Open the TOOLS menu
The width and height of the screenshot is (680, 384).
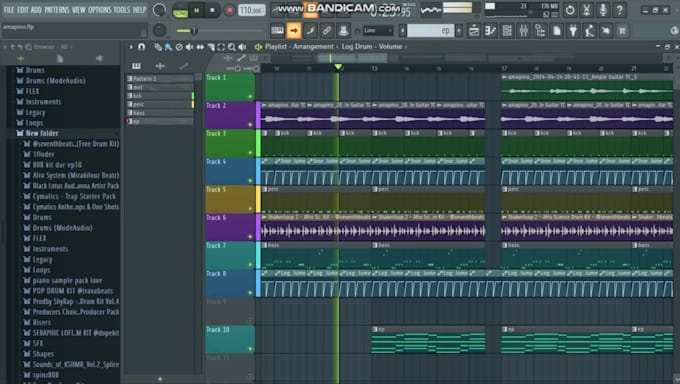[x=121, y=10]
